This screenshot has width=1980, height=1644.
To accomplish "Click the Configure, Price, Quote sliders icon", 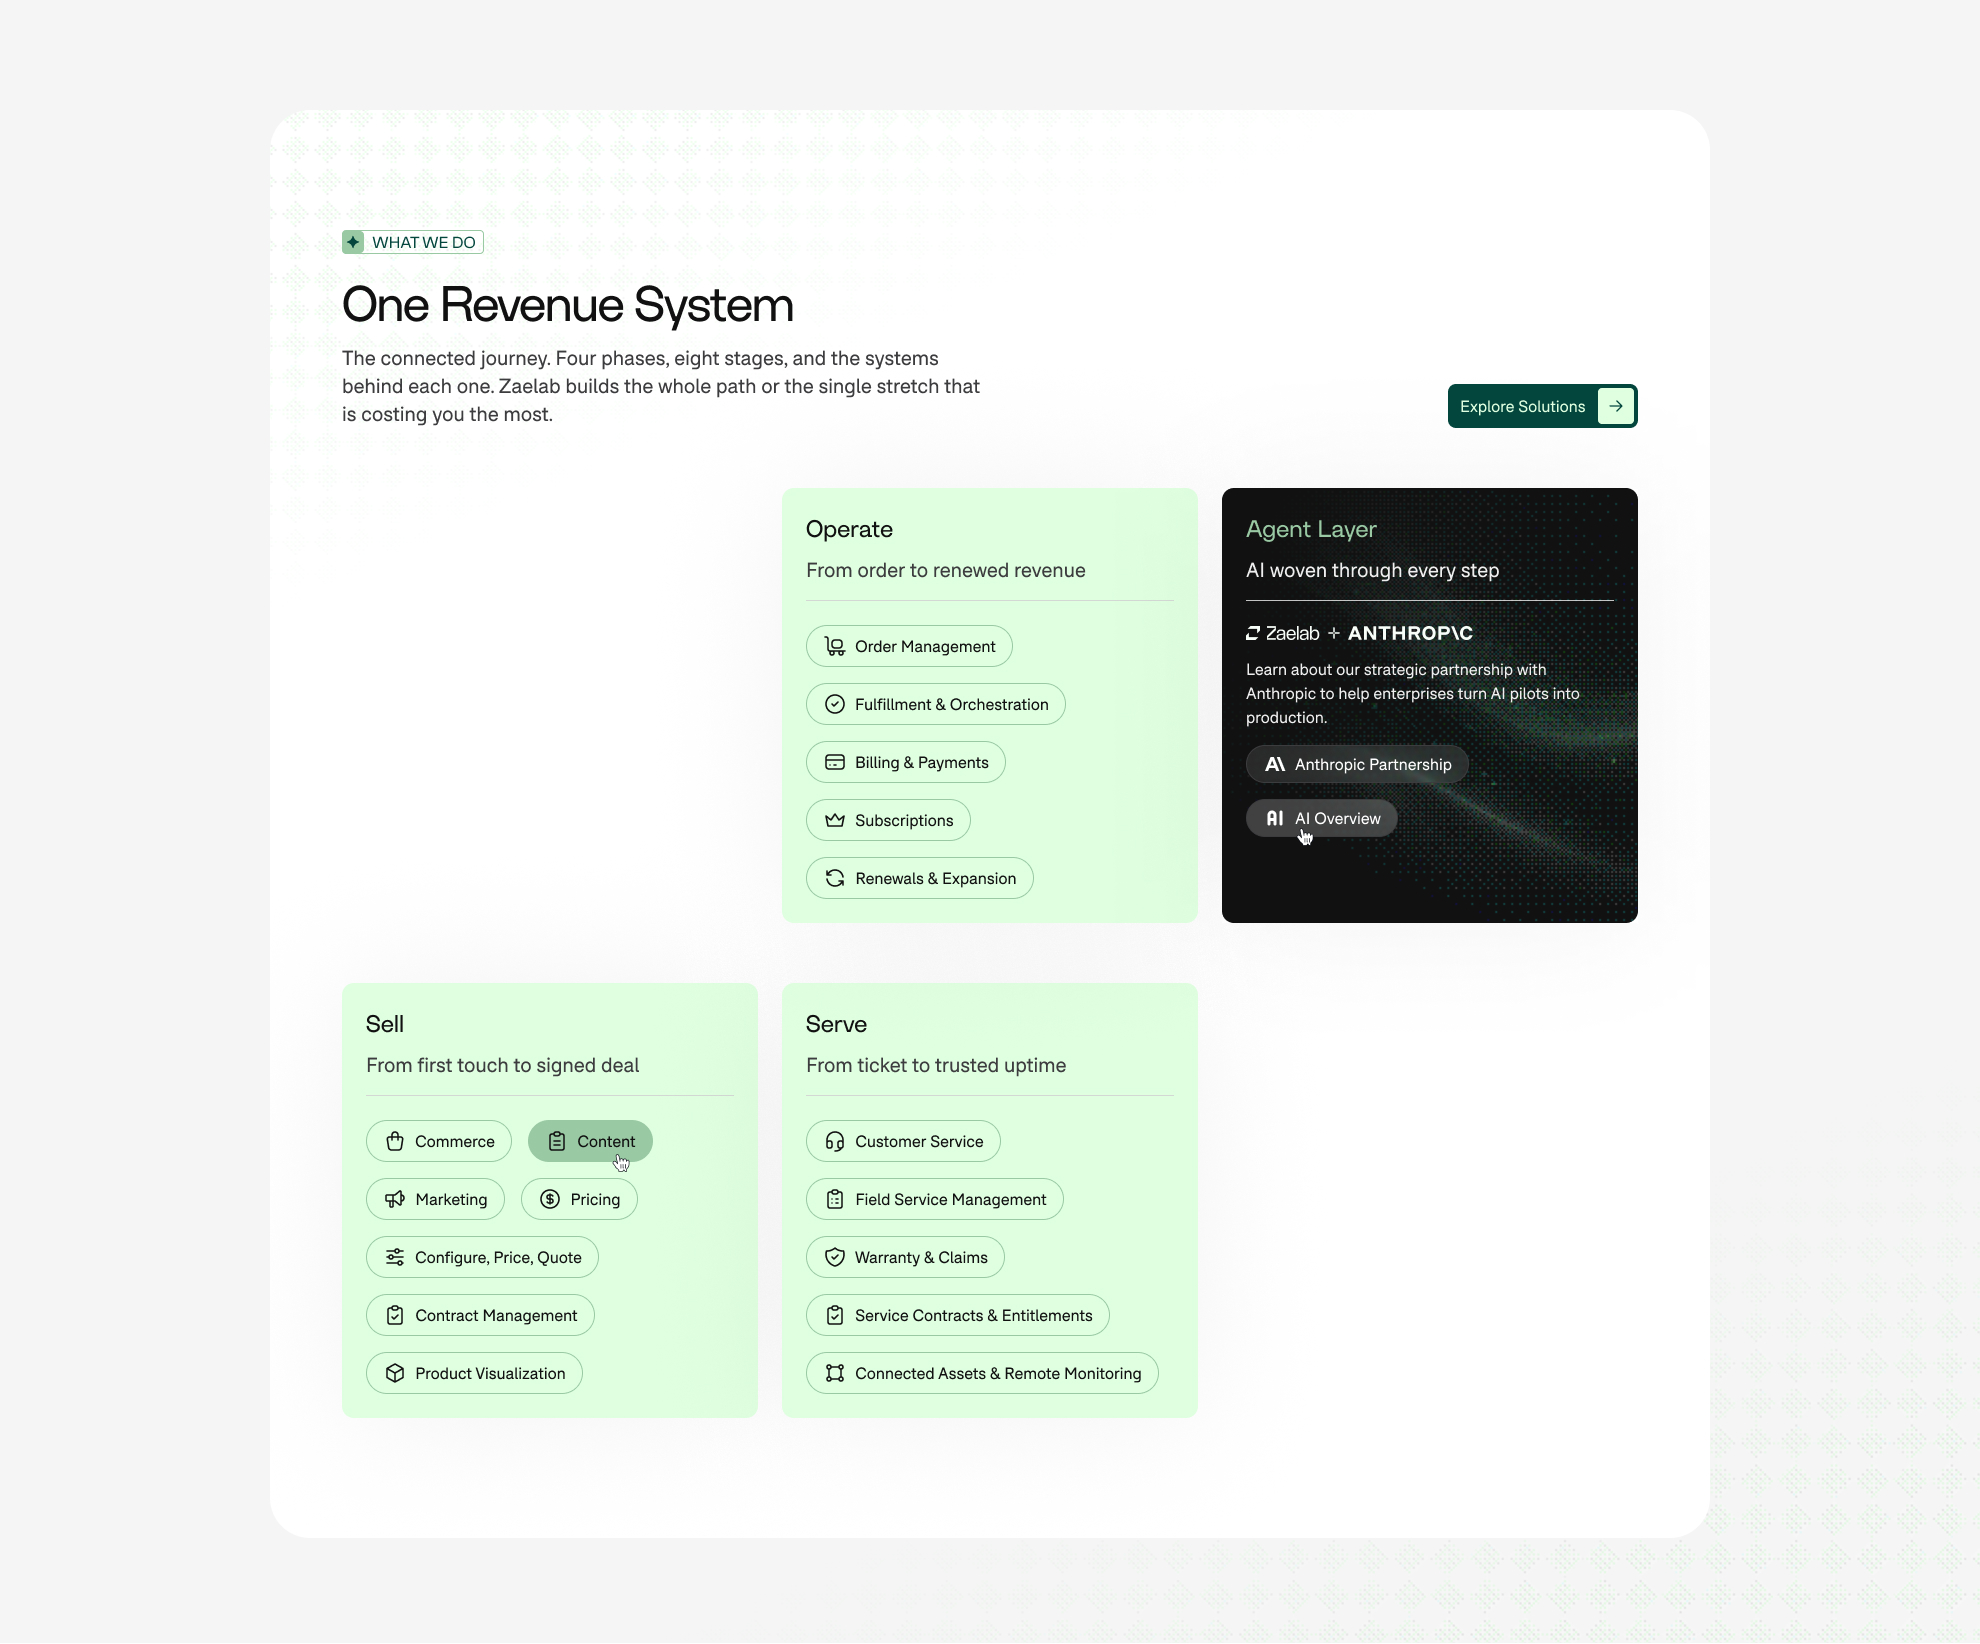I will pyautogui.click(x=395, y=1258).
